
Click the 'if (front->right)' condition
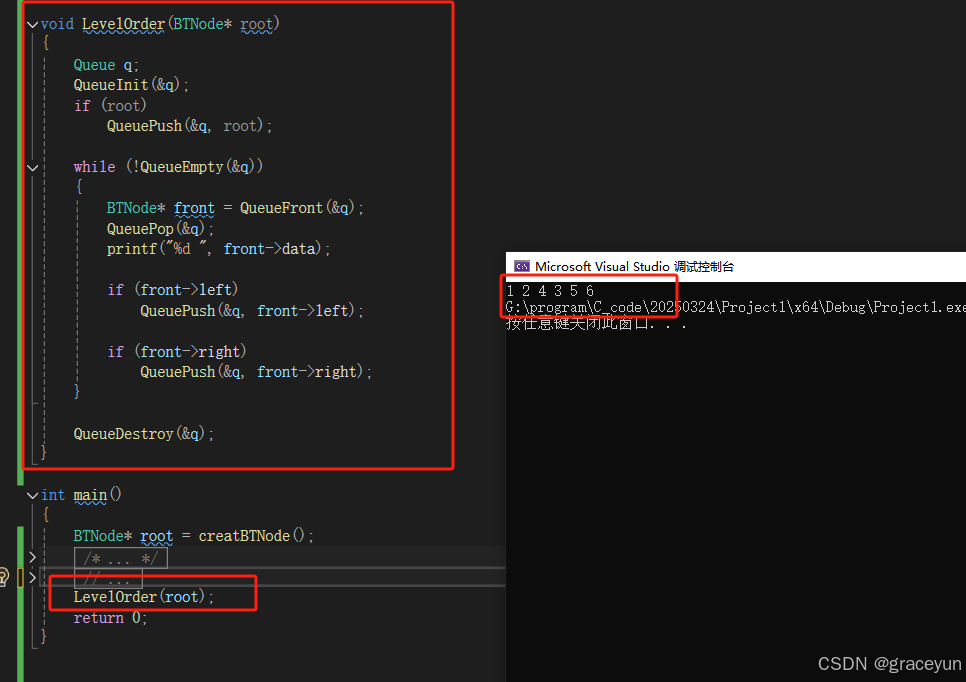tap(177, 351)
